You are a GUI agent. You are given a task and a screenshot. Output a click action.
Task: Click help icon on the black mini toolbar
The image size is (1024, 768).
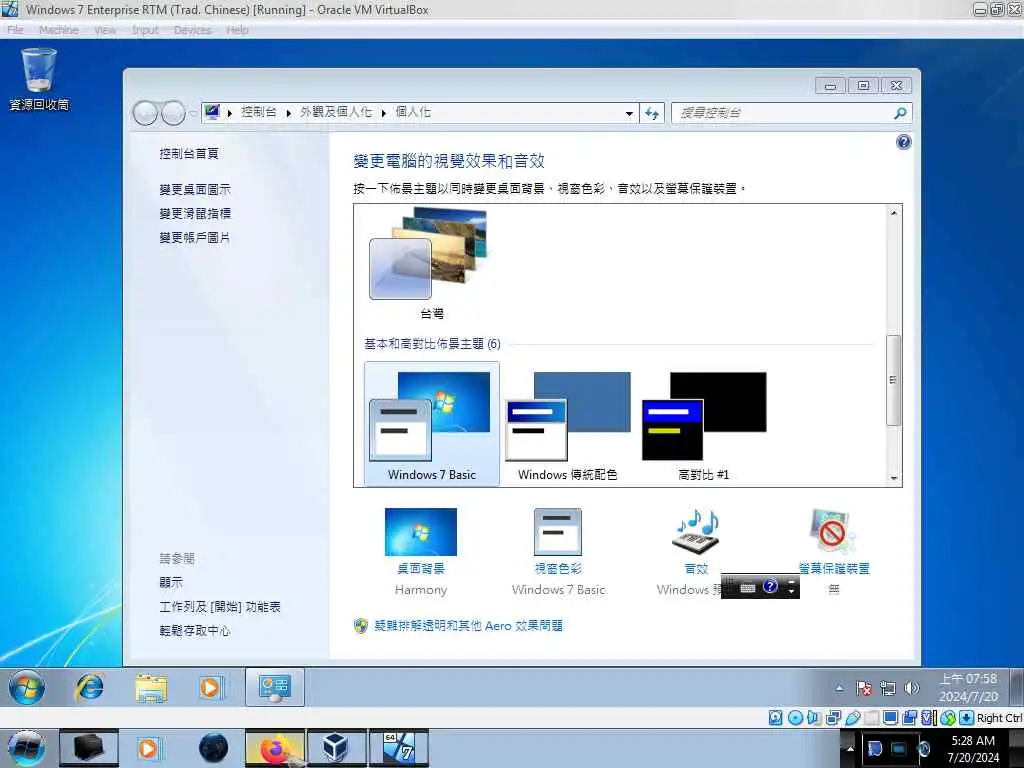[771, 586]
